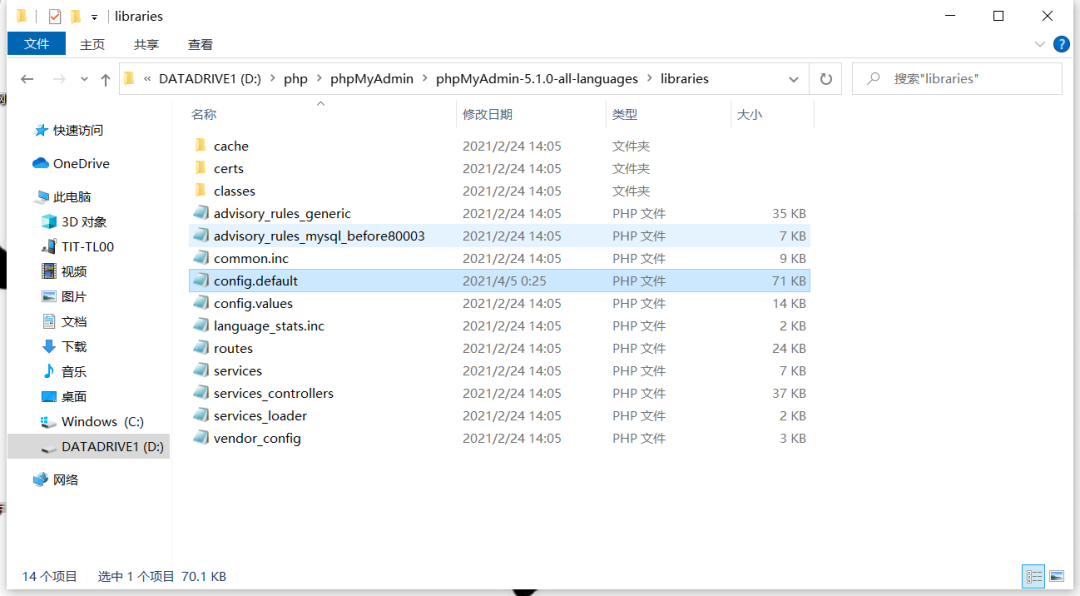Select services PHP file icon
Viewport: 1080px width, 596px height.
(200, 370)
